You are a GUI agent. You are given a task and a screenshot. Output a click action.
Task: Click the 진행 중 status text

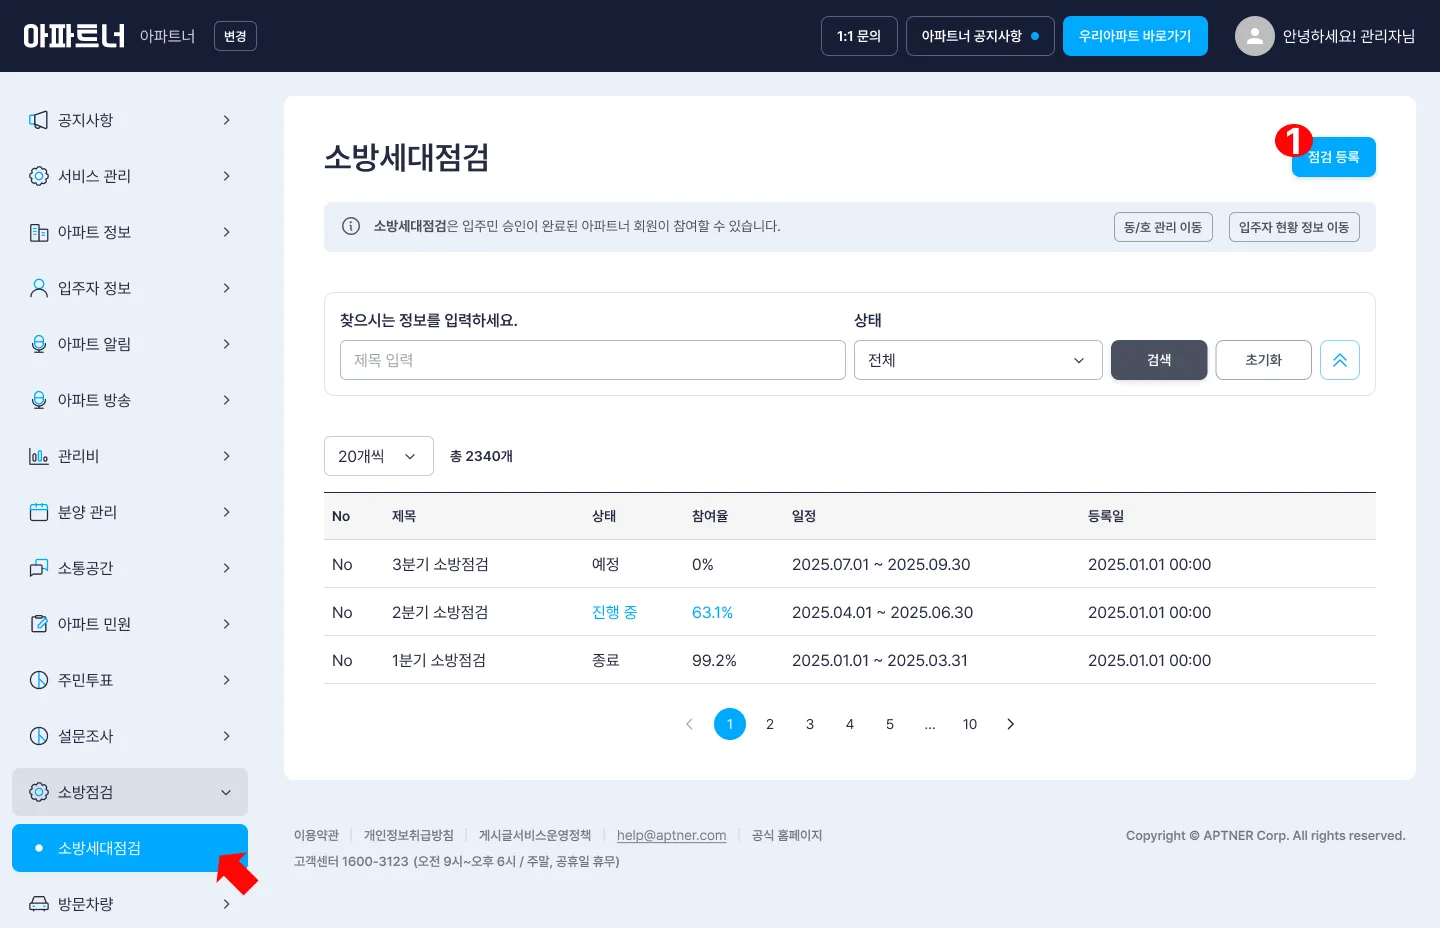pyautogui.click(x=614, y=612)
